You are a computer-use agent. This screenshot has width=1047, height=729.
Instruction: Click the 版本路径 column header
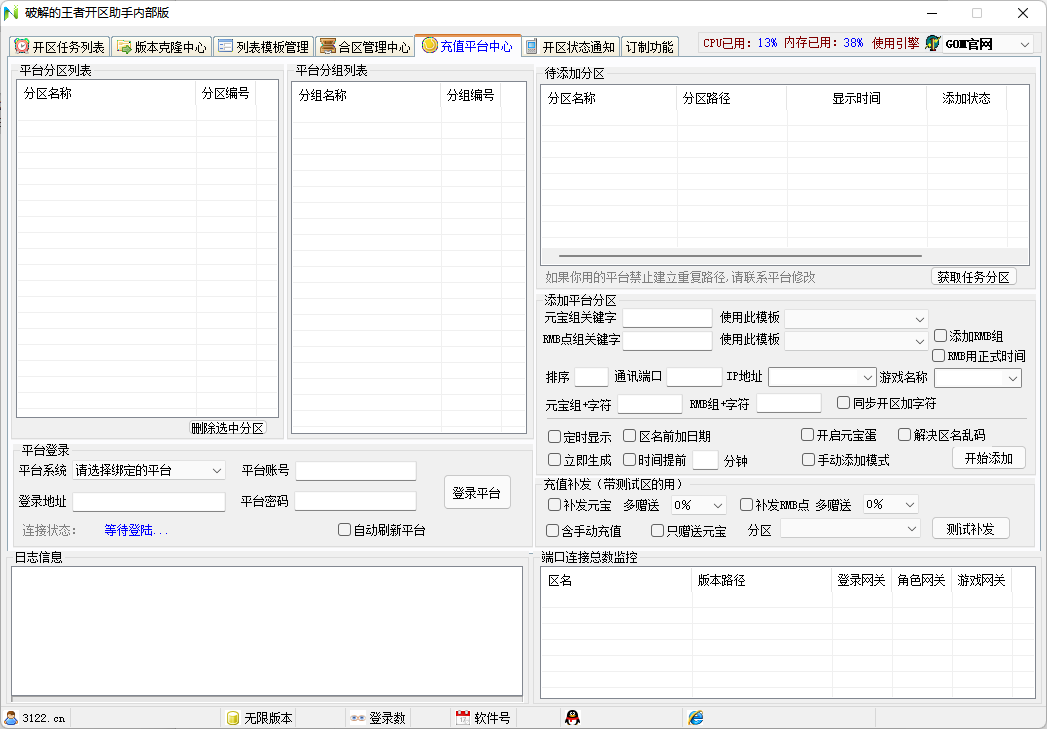pyautogui.click(x=762, y=580)
